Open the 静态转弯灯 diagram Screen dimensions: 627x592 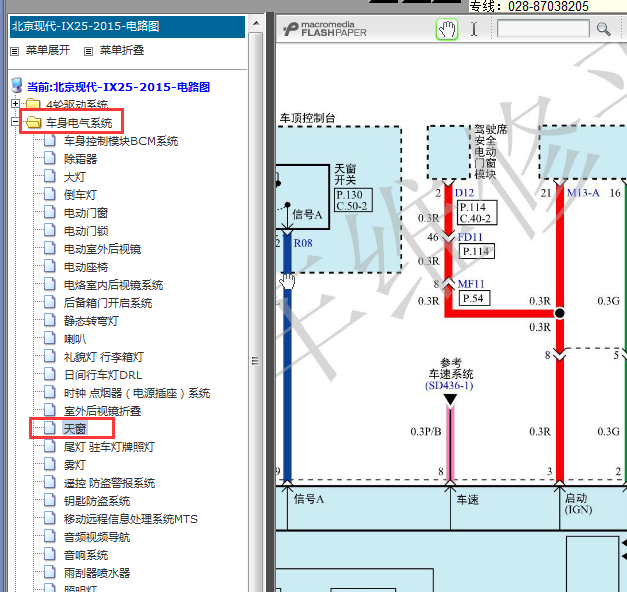click(91, 321)
